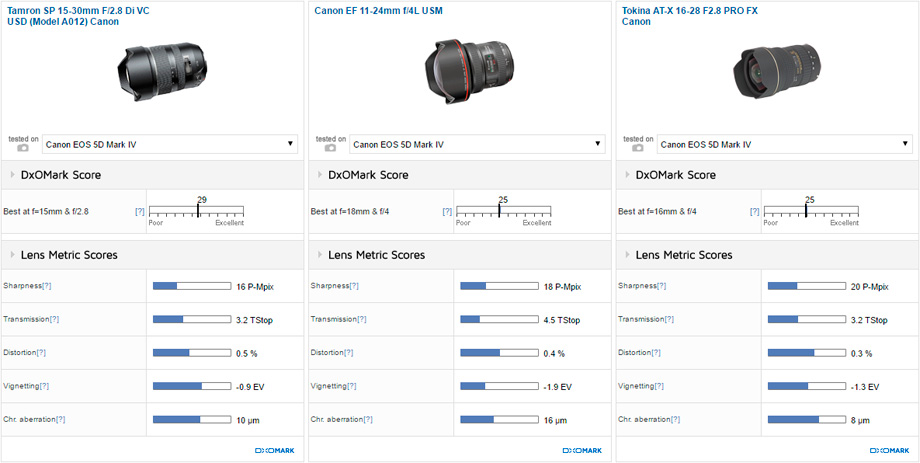Click the camera icon in the Tokina panel
920x463 pixels.
638,148
